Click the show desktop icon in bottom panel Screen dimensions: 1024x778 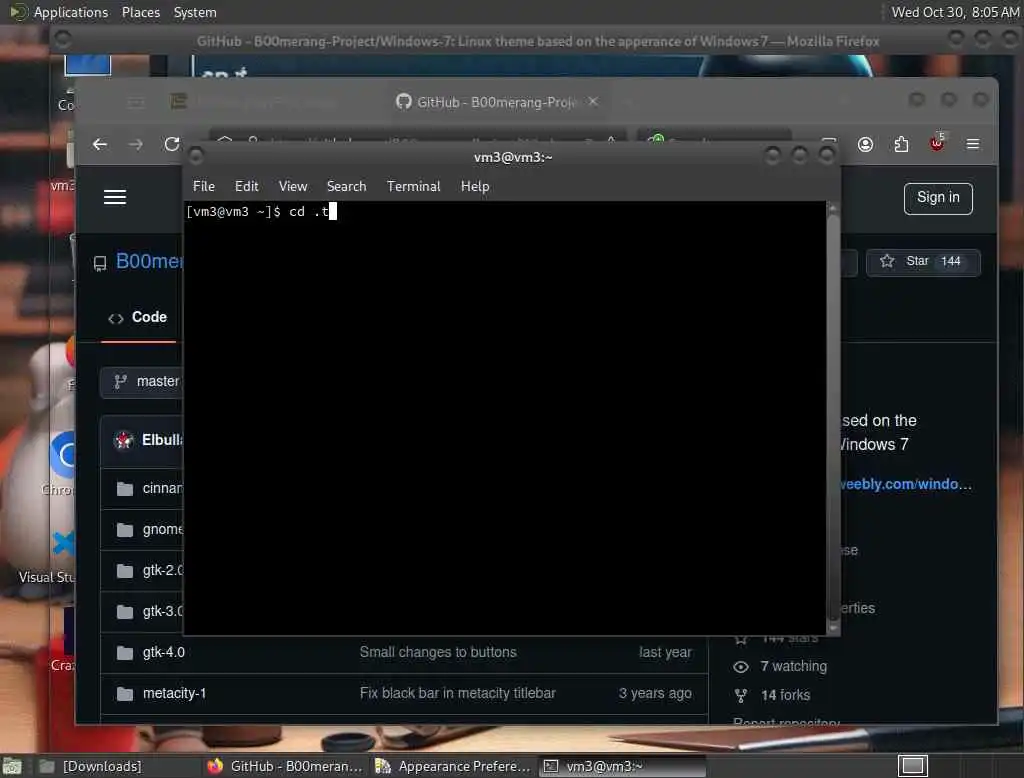[12, 766]
